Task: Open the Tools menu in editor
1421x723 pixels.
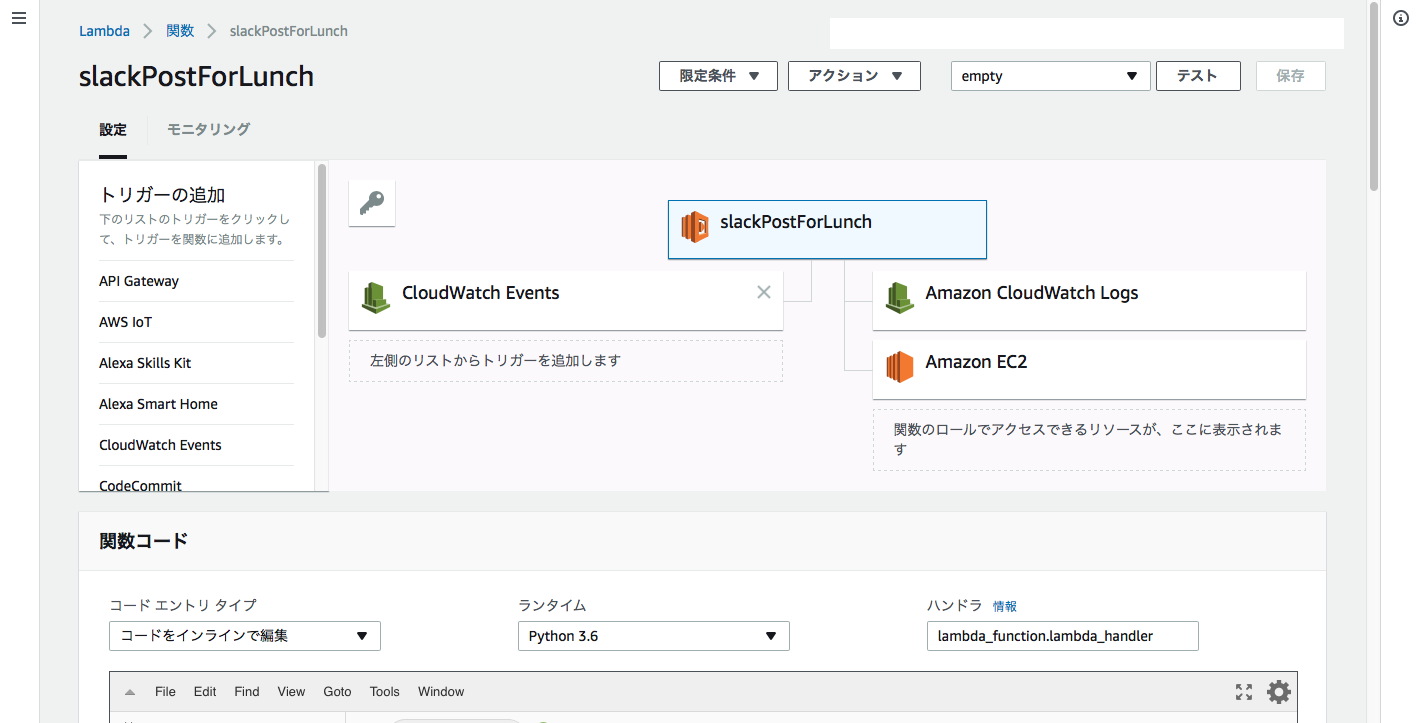Action: tap(384, 692)
